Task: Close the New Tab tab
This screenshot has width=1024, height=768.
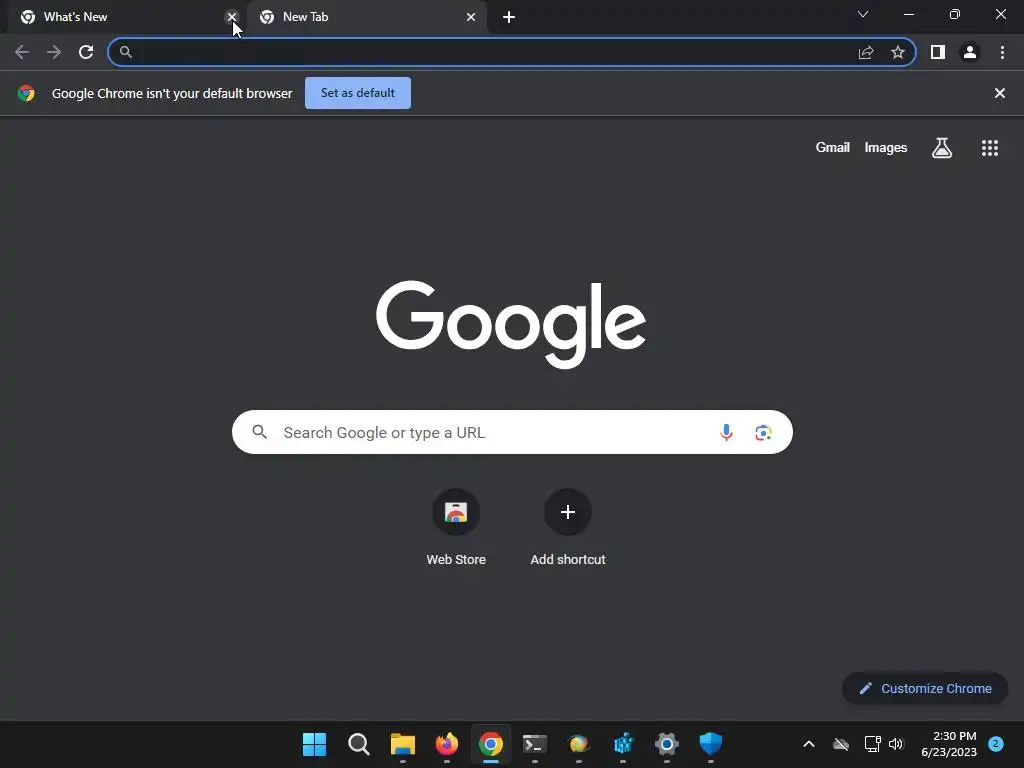Action: 471,17
